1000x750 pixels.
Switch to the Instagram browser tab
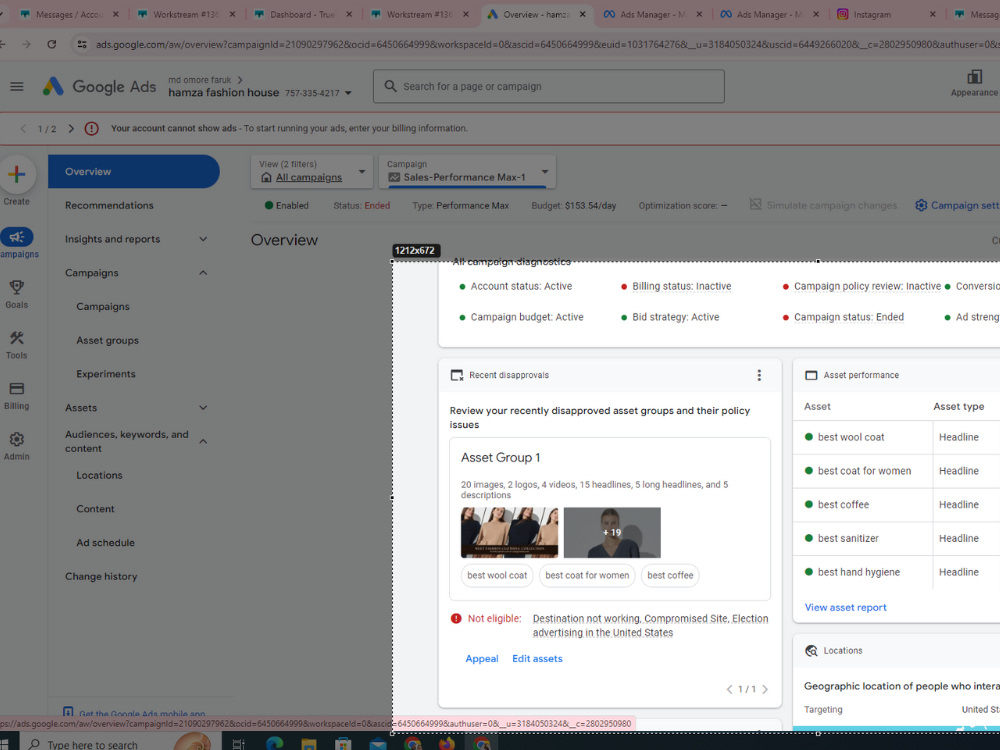pos(885,14)
